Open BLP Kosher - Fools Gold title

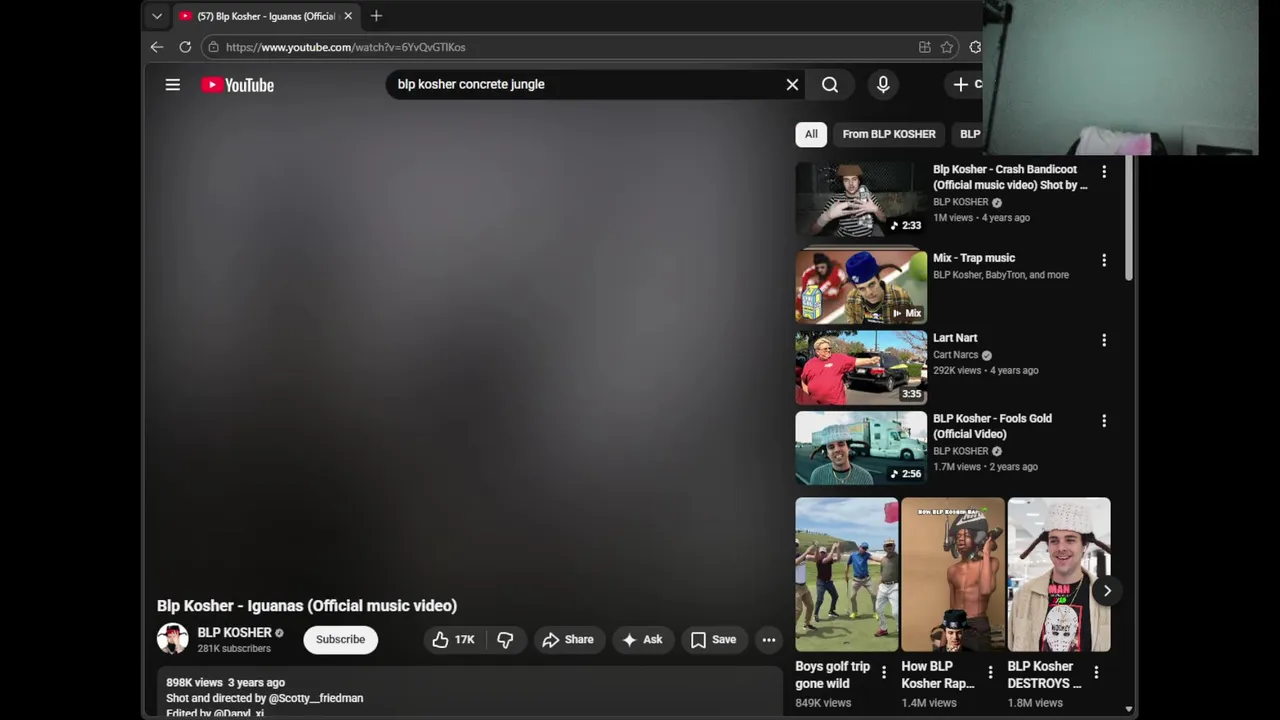[x=992, y=426]
